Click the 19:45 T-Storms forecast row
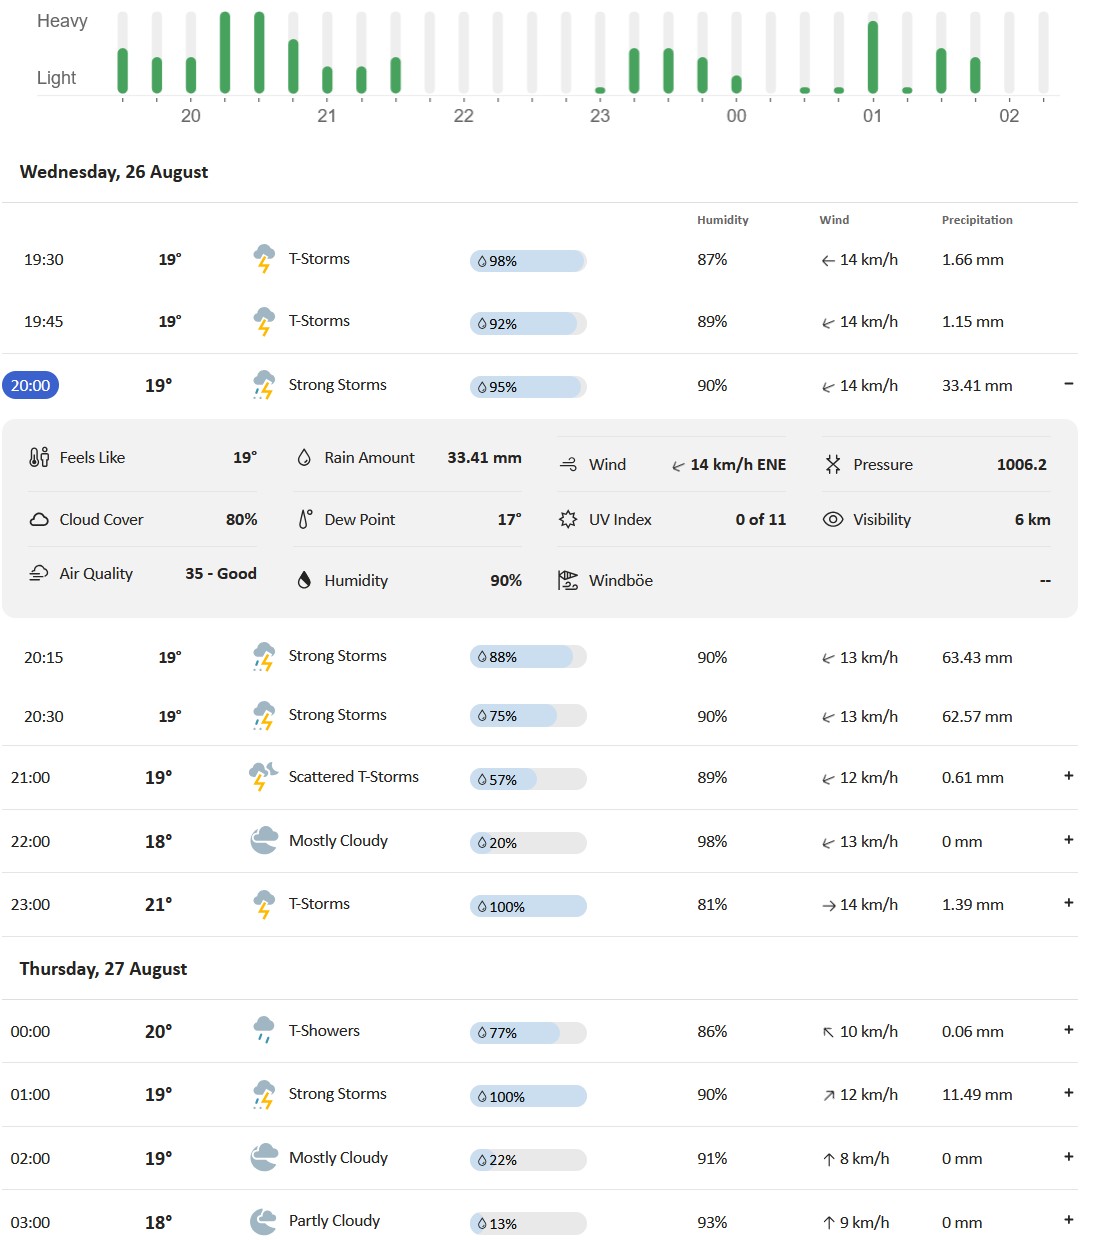 [x=540, y=322]
